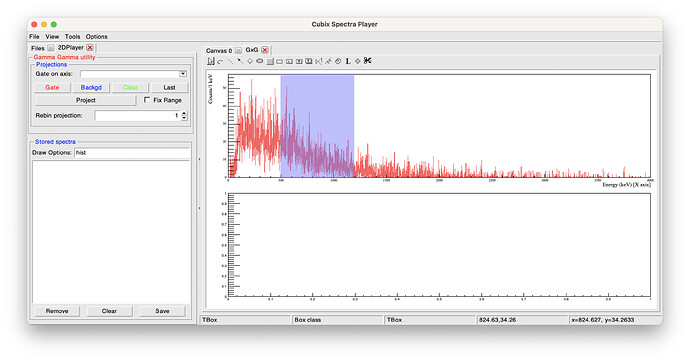Activate the scissors Cut tool
Screen dimensions: 690x361
(x=367, y=61)
